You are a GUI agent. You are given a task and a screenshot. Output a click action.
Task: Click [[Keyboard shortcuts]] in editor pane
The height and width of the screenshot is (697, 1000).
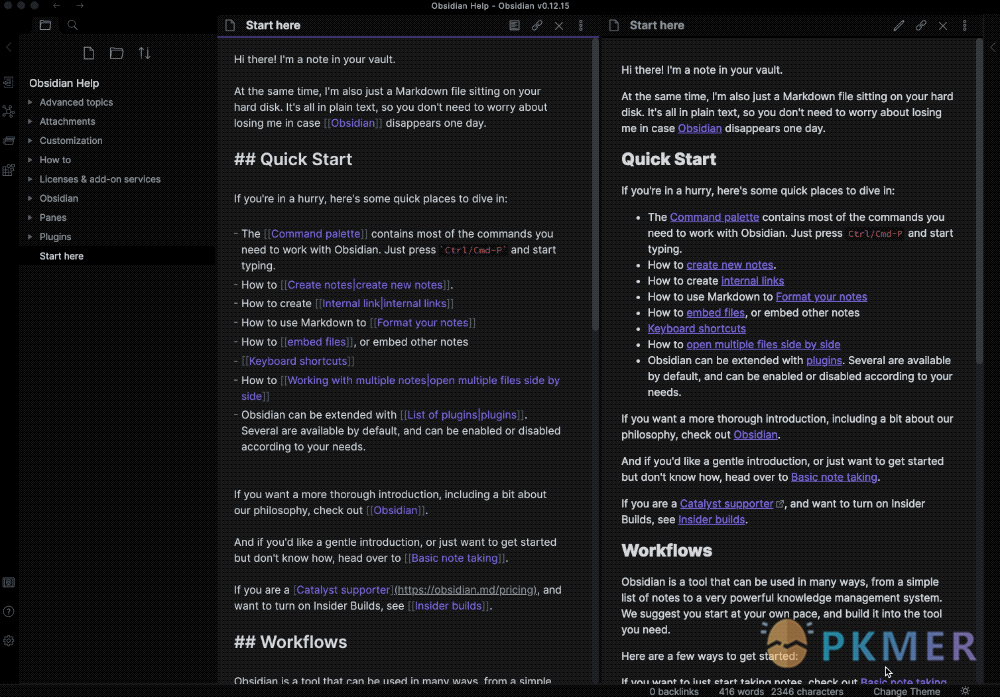(x=298, y=361)
